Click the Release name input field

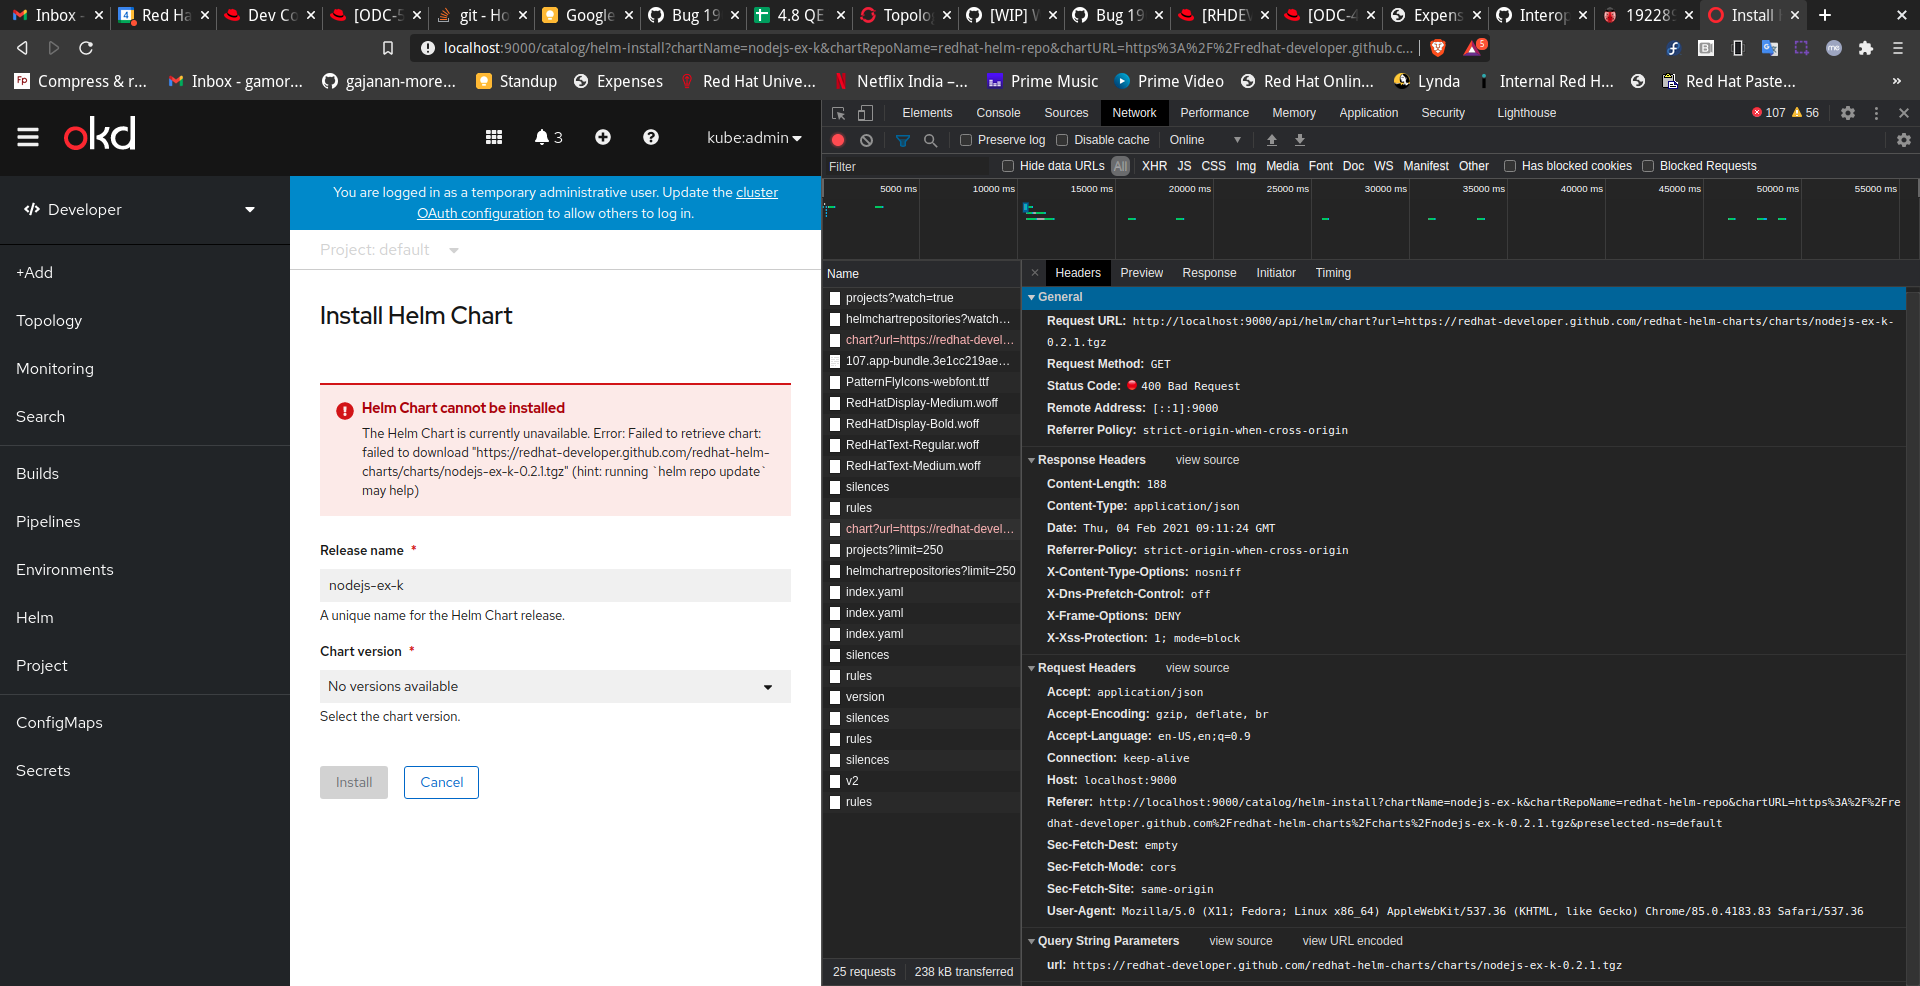click(x=555, y=586)
